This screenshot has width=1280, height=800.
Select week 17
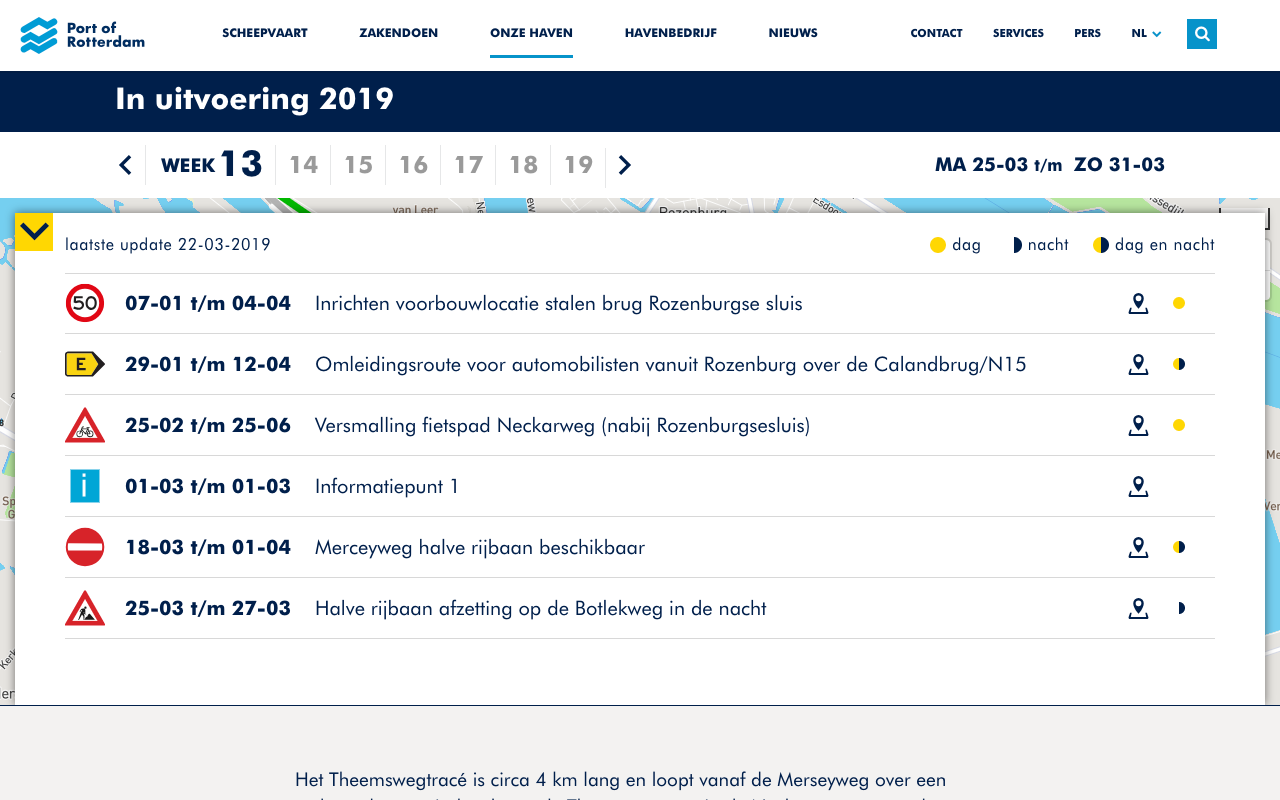point(468,165)
